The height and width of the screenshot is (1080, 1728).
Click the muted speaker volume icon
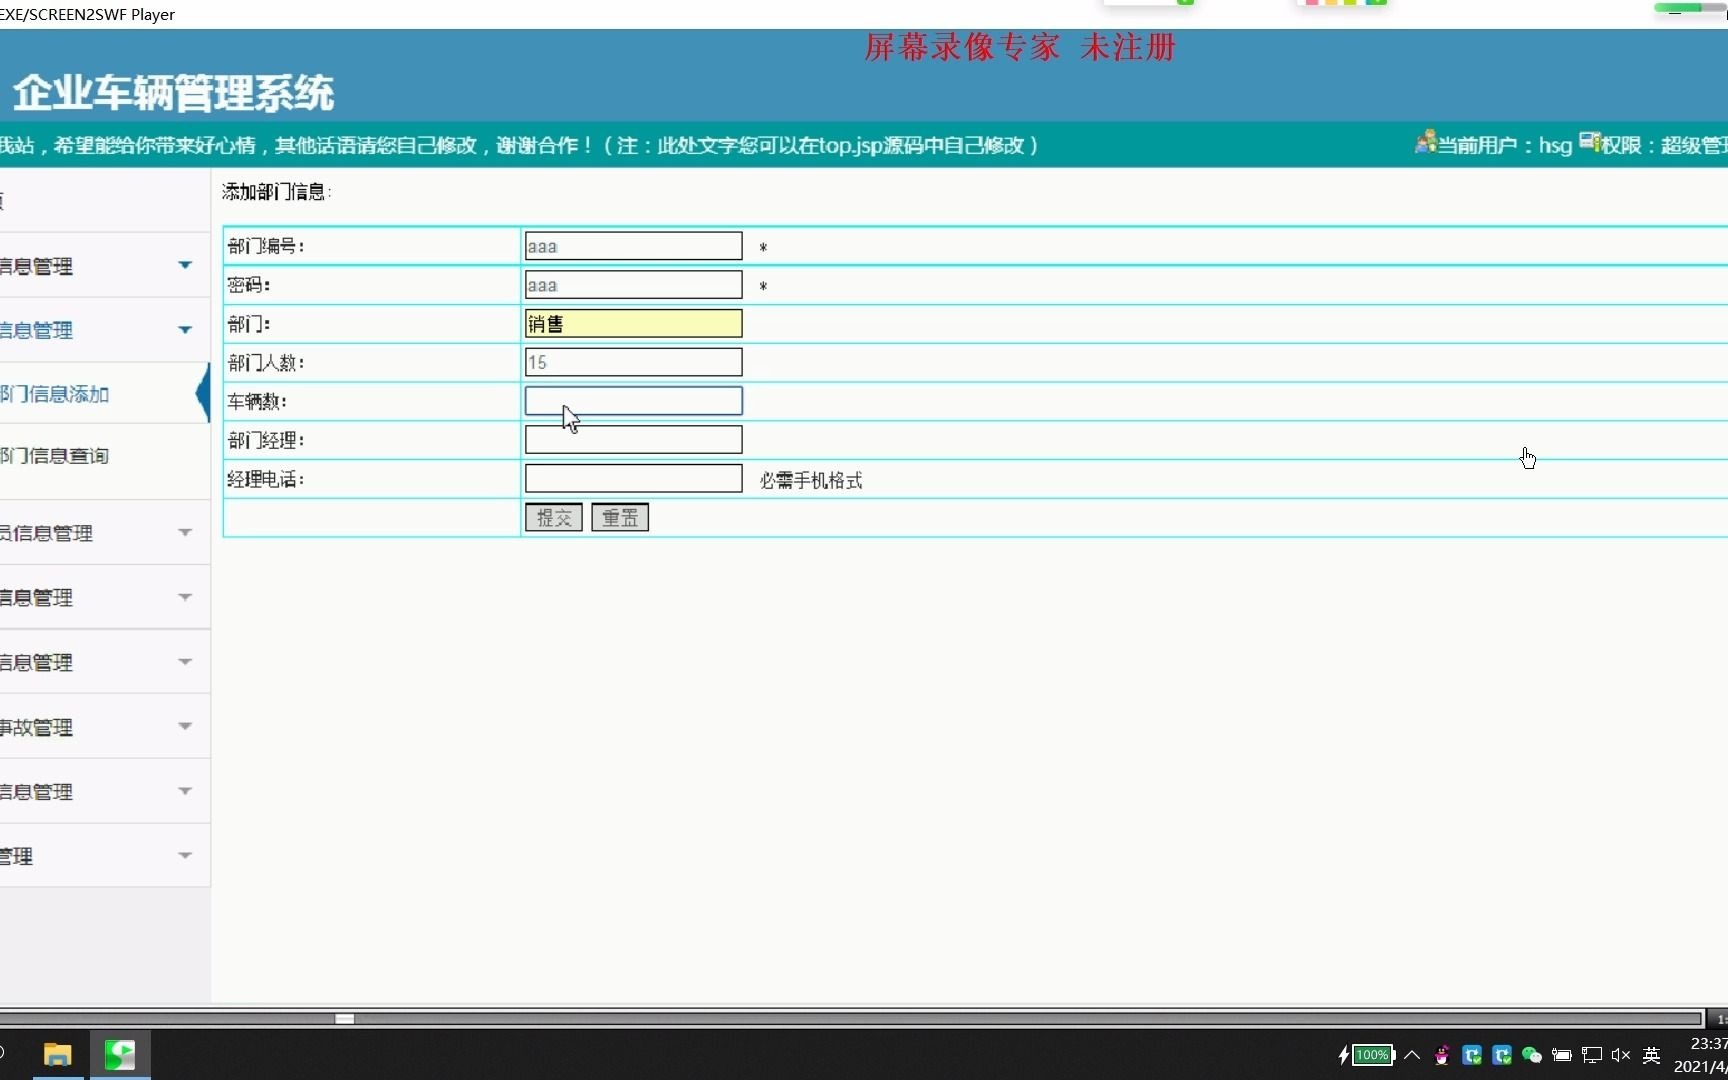(x=1621, y=1055)
